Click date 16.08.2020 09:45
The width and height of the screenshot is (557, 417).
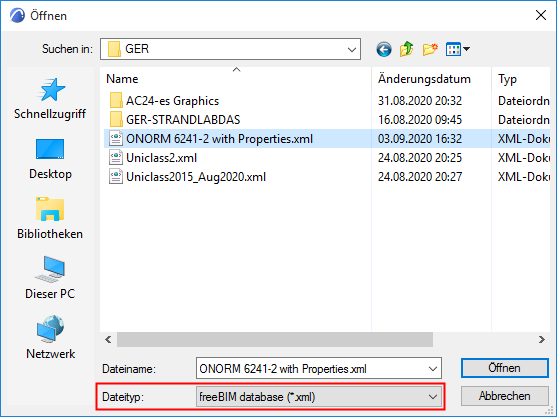(x=420, y=120)
